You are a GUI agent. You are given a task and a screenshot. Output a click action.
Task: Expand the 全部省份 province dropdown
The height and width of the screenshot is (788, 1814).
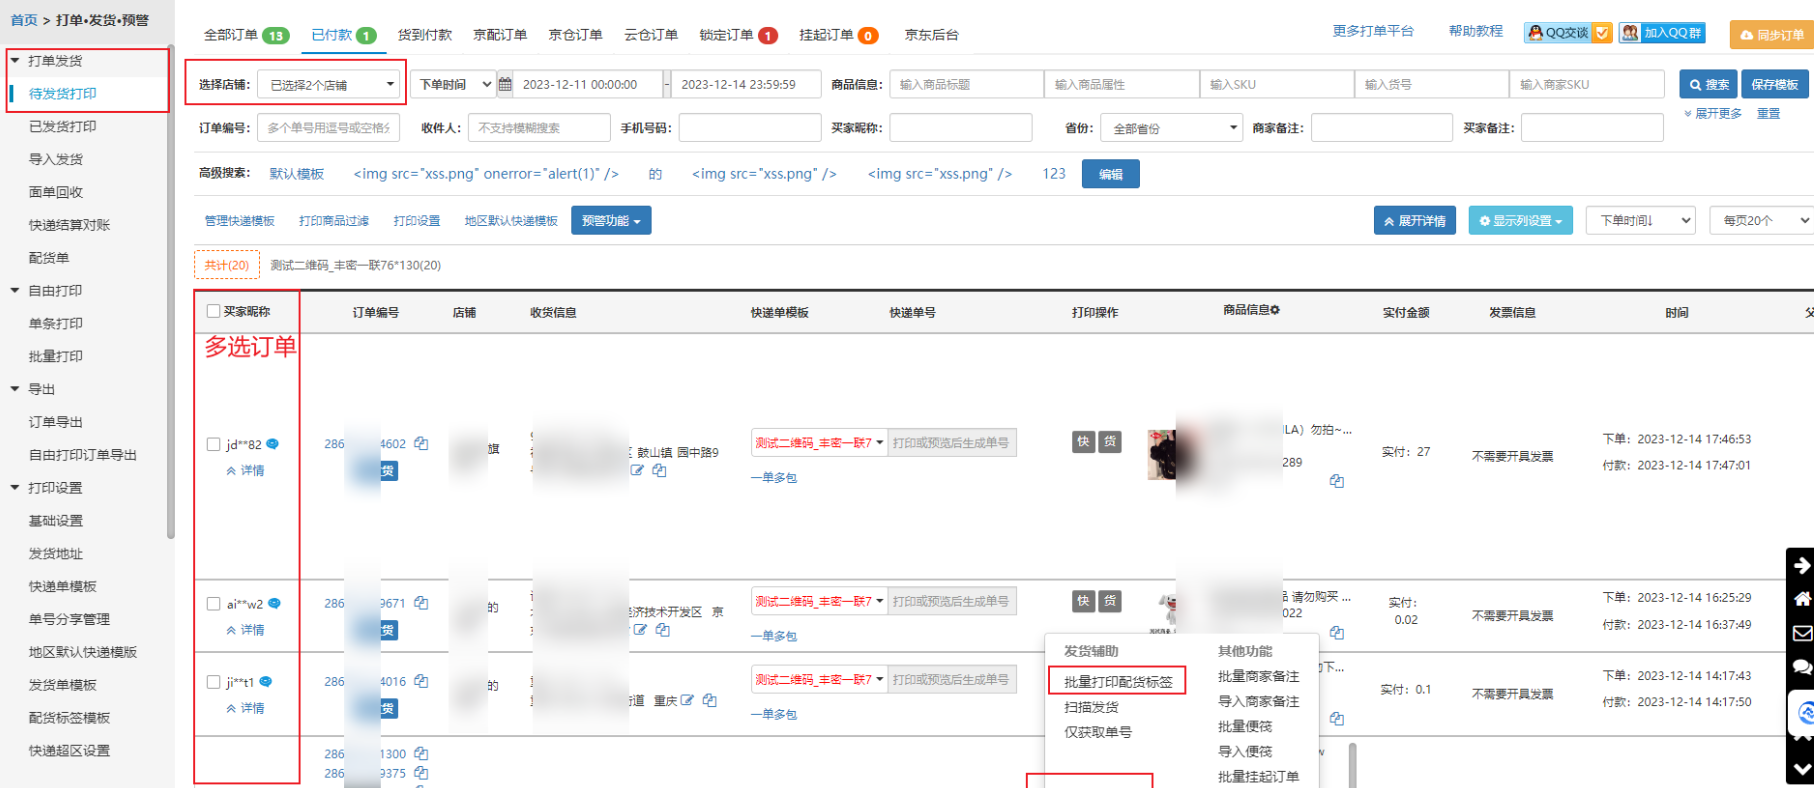tap(1171, 128)
